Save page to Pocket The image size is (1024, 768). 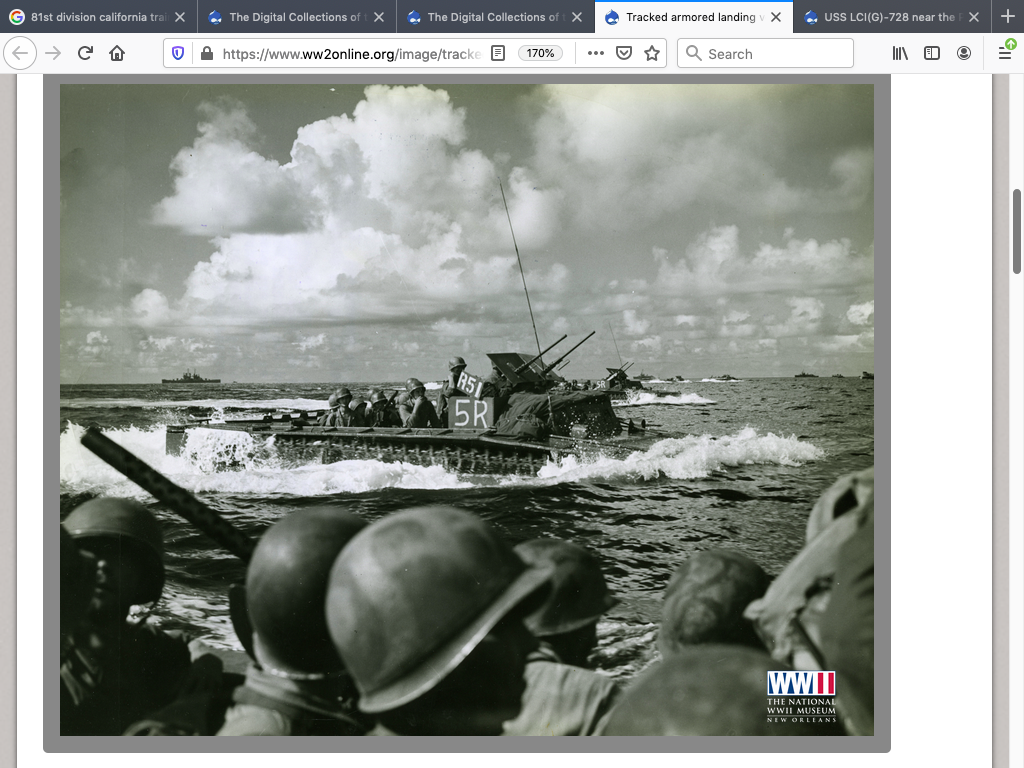coord(624,54)
